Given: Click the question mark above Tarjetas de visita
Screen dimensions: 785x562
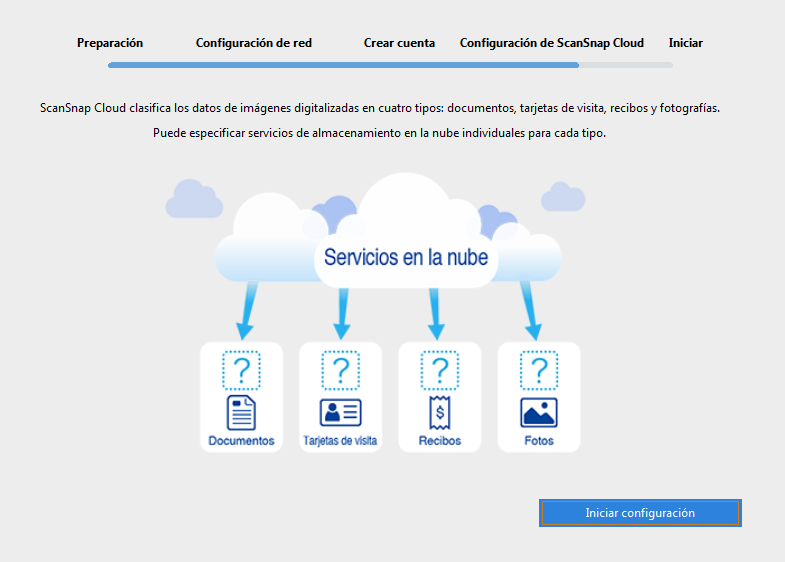Looking at the screenshot, I should click(340, 370).
